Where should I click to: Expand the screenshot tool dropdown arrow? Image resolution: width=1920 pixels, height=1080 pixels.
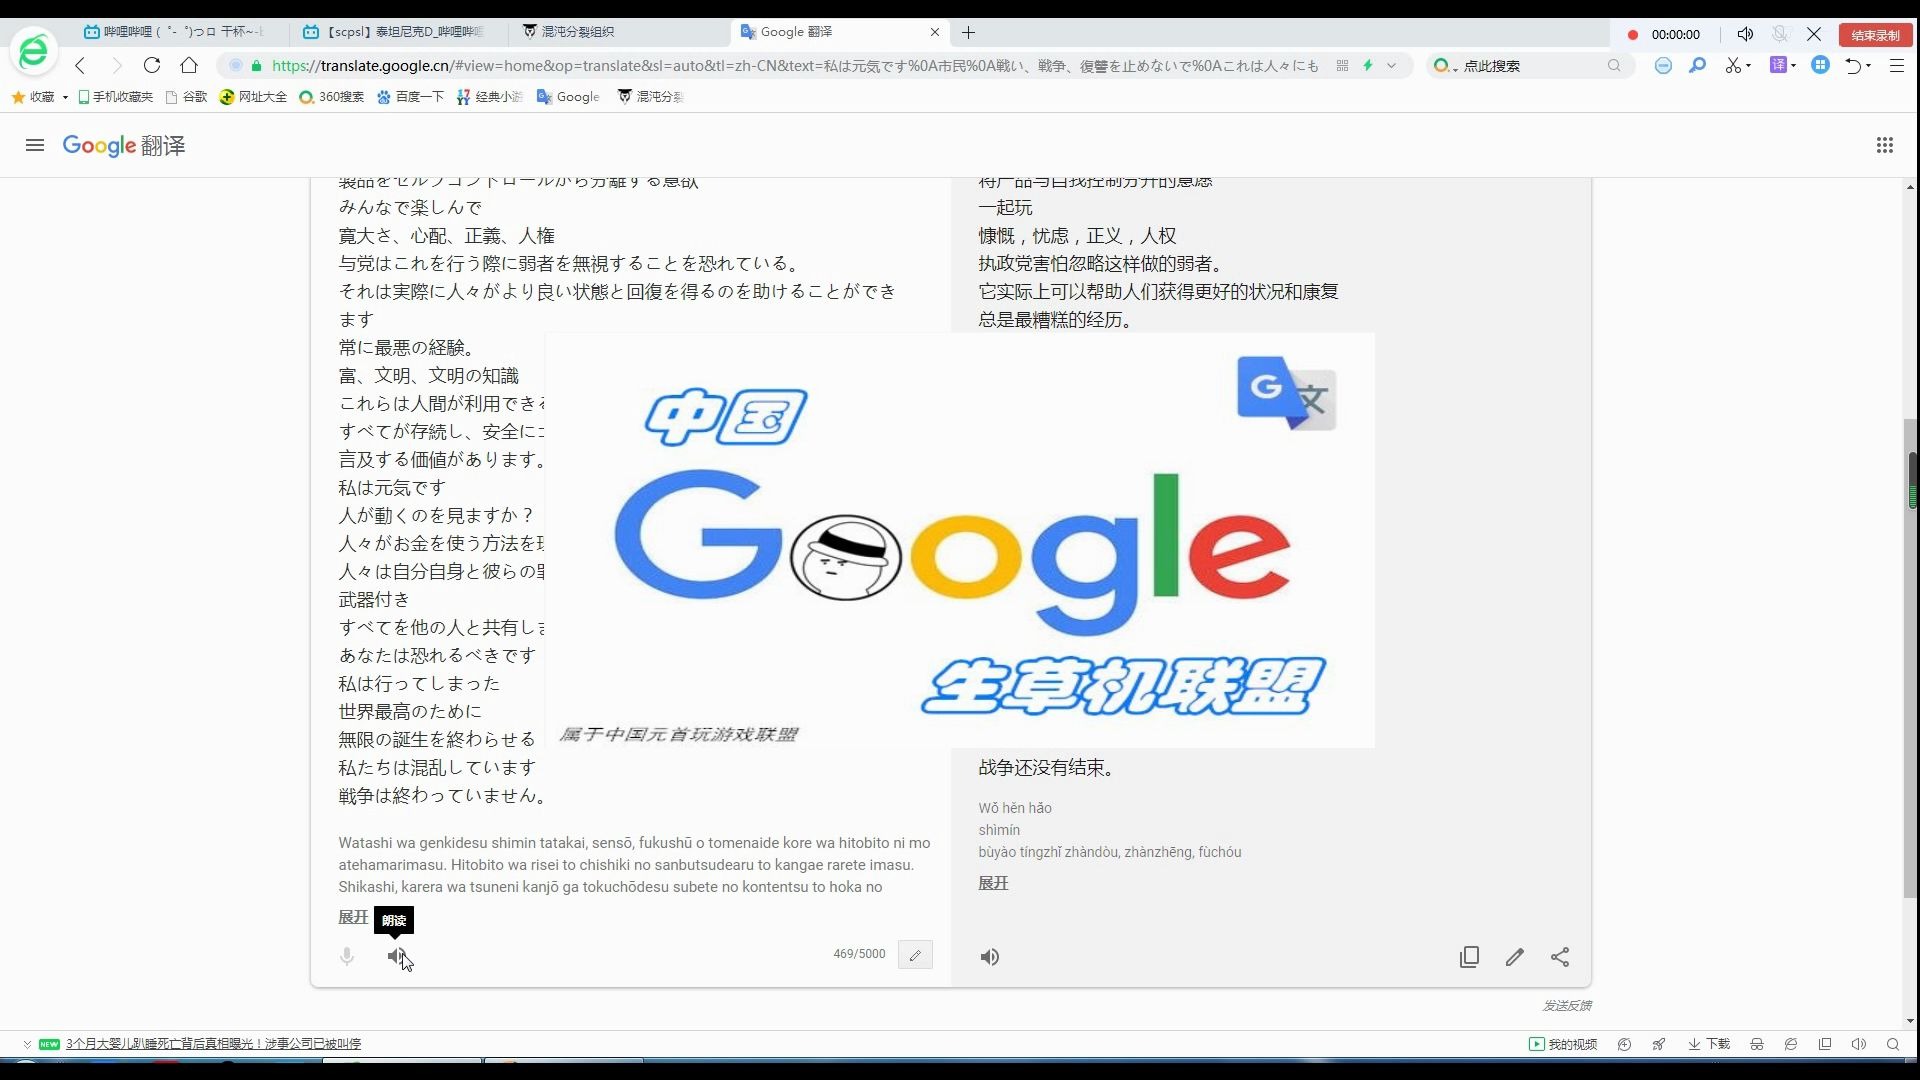[1748, 66]
